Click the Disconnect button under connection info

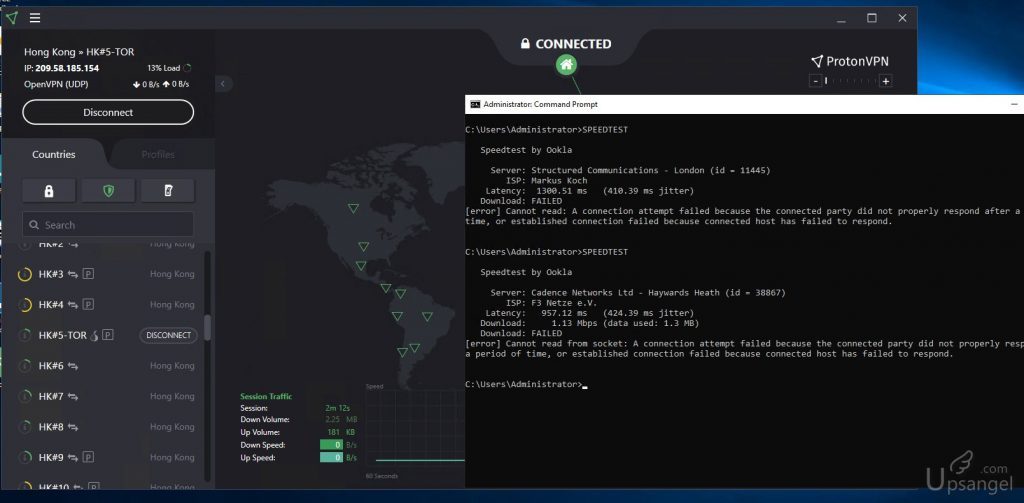[x=108, y=112]
